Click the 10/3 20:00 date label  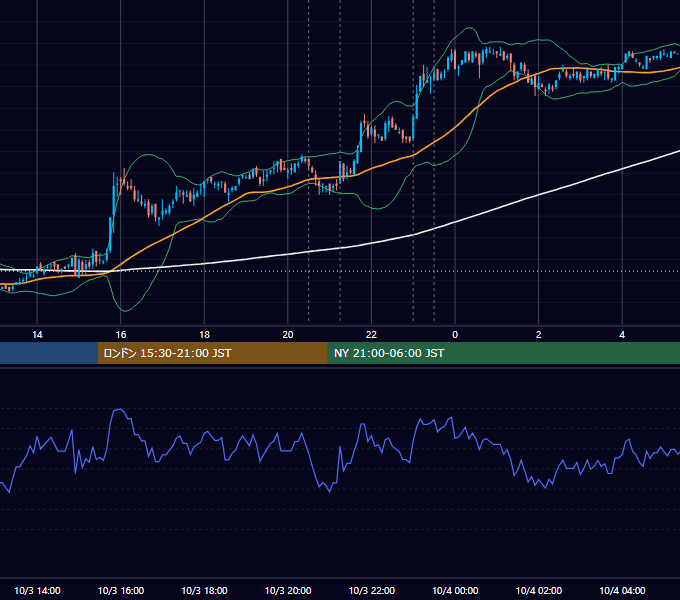tap(288, 590)
